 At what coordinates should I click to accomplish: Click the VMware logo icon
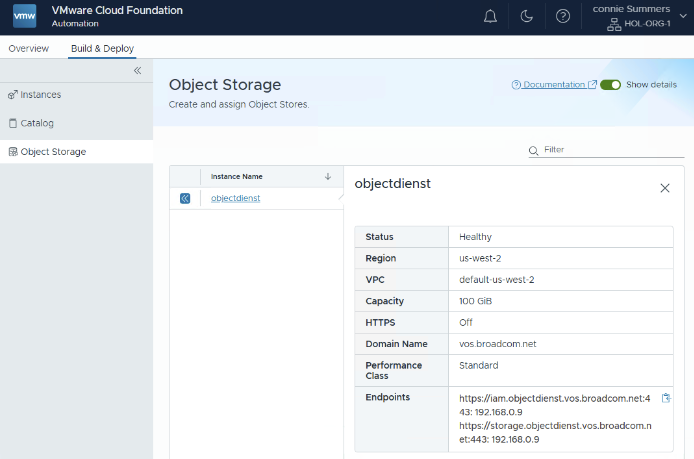[x=24, y=16]
